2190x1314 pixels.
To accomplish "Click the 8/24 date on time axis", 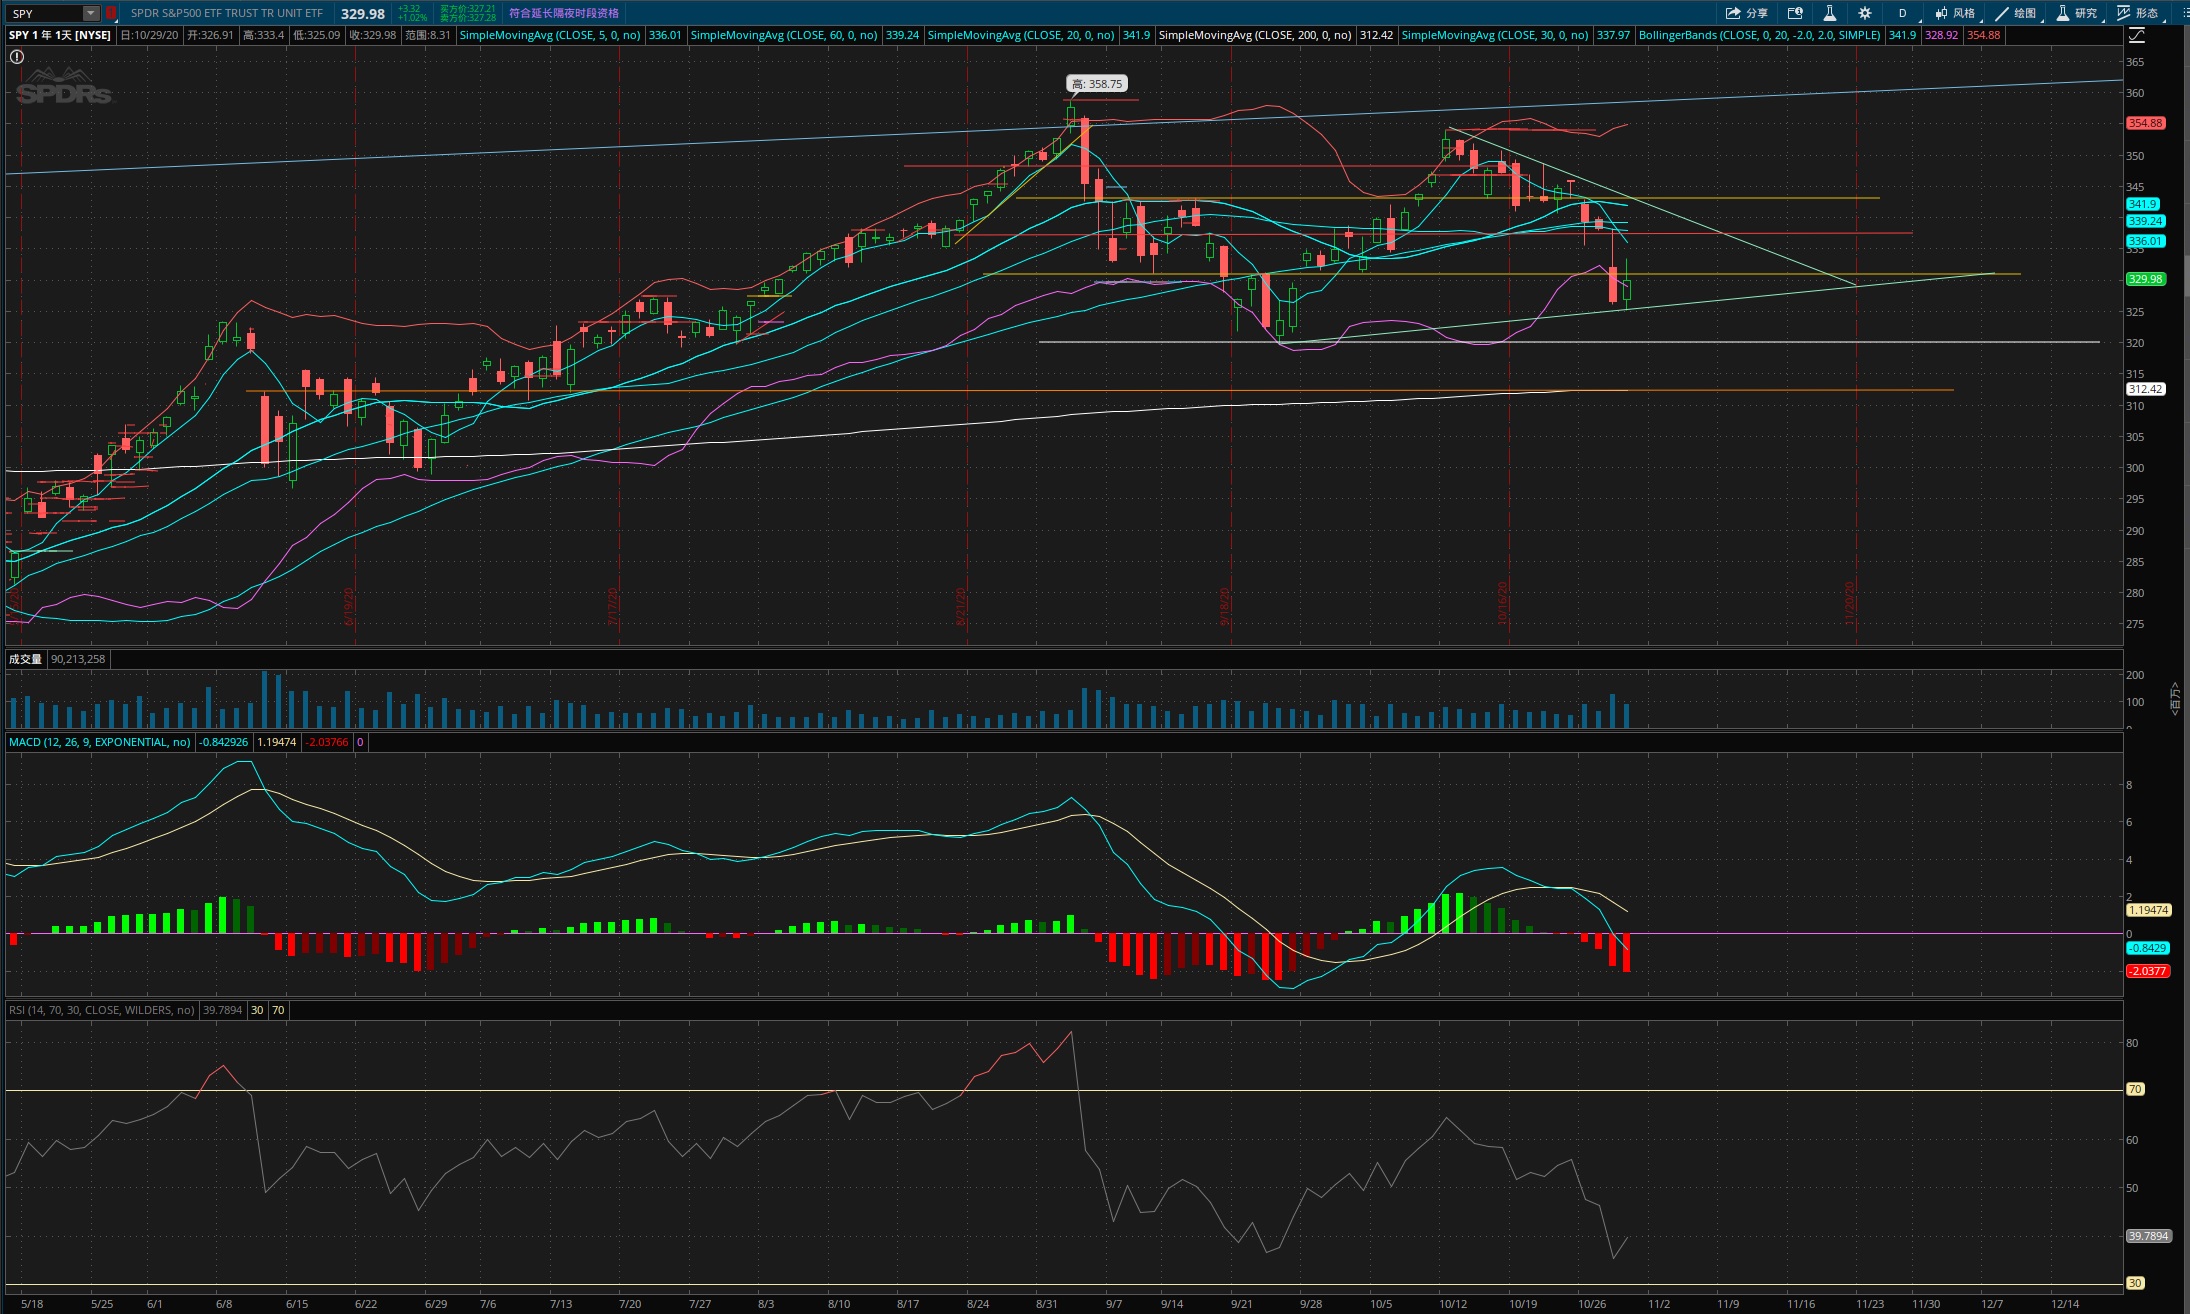I will click(978, 1304).
